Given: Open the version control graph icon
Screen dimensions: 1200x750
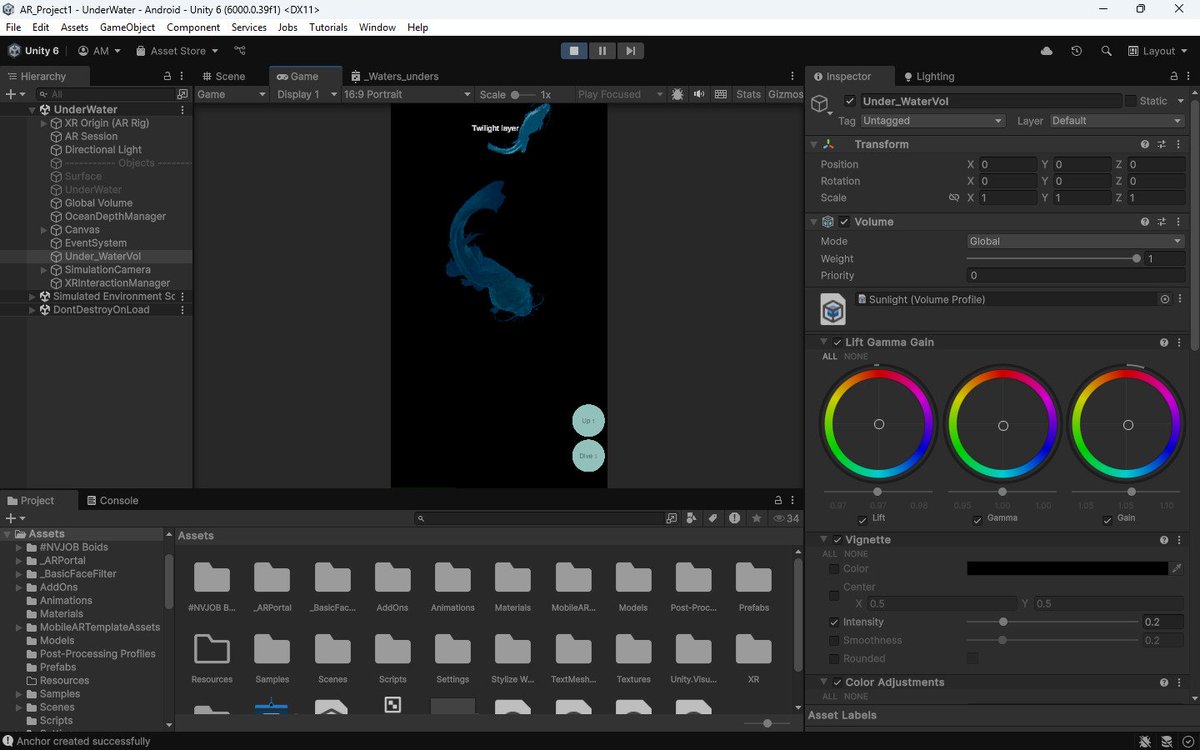Looking at the screenshot, I should pyautogui.click(x=240, y=51).
